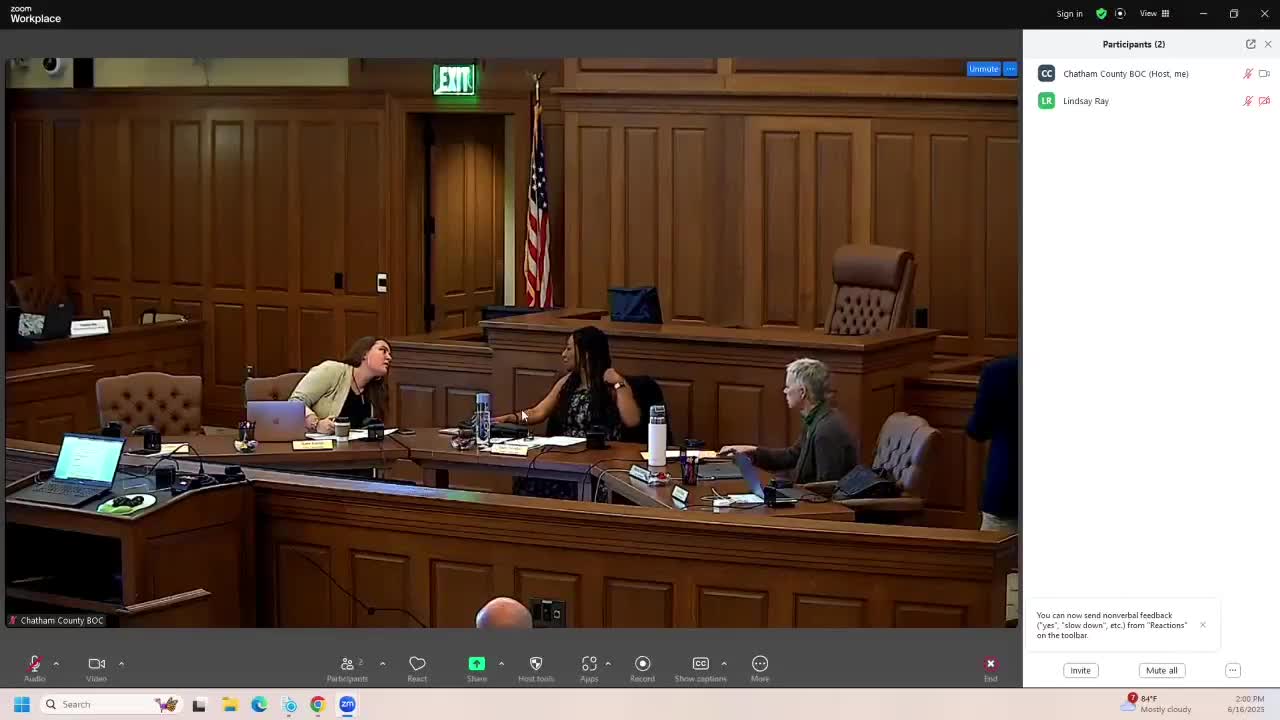Toggle Chatham County BOC's camera icon
The width and height of the screenshot is (1280, 720).
click(x=1264, y=74)
